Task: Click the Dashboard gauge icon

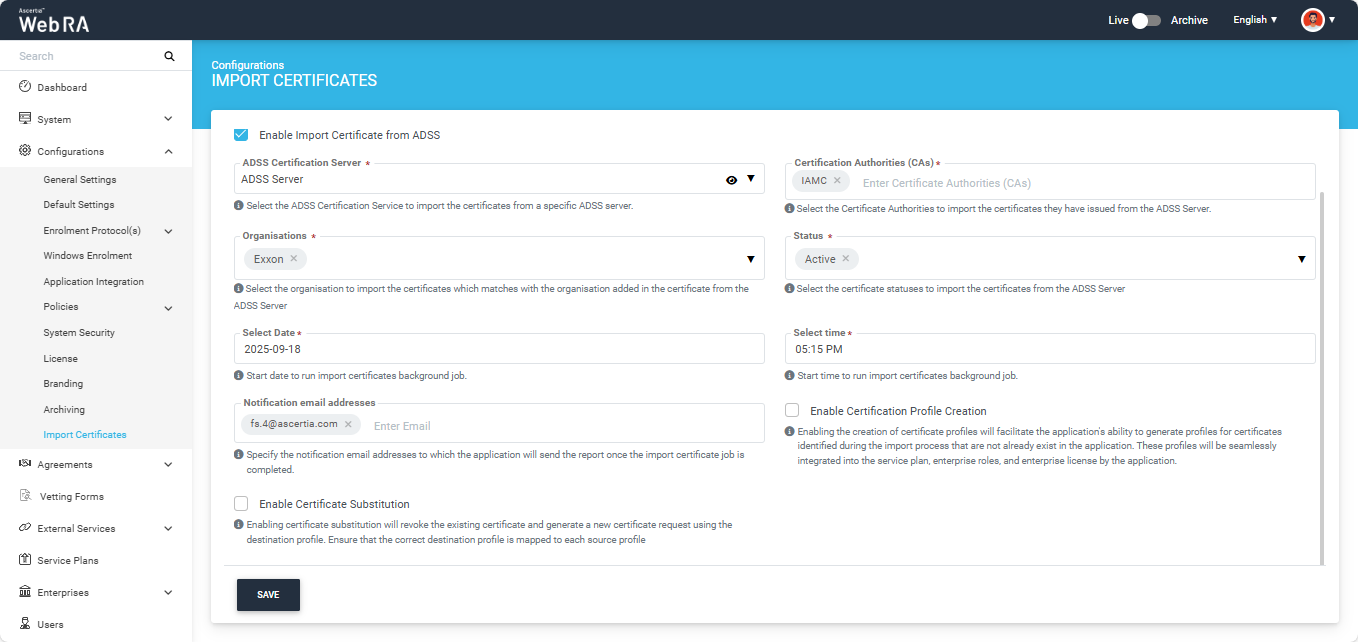Action: click(25, 87)
